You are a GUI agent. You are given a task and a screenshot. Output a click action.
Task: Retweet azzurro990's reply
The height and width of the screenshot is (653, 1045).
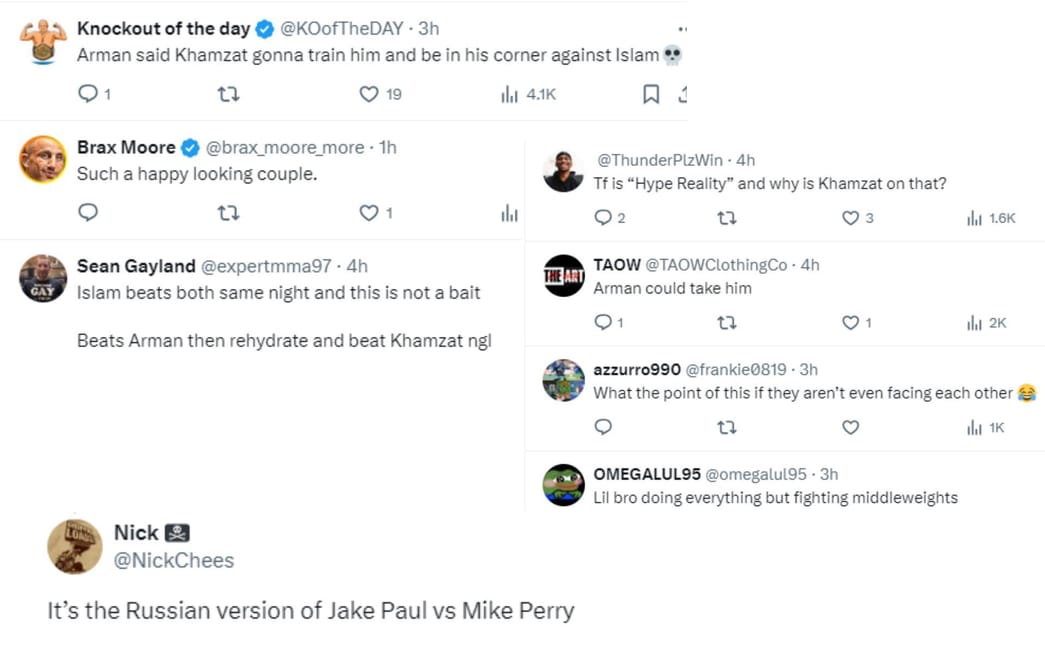[x=727, y=427]
